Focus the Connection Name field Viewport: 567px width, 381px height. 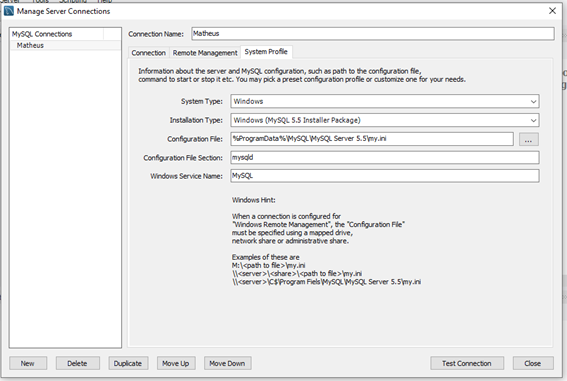(x=373, y=34)
